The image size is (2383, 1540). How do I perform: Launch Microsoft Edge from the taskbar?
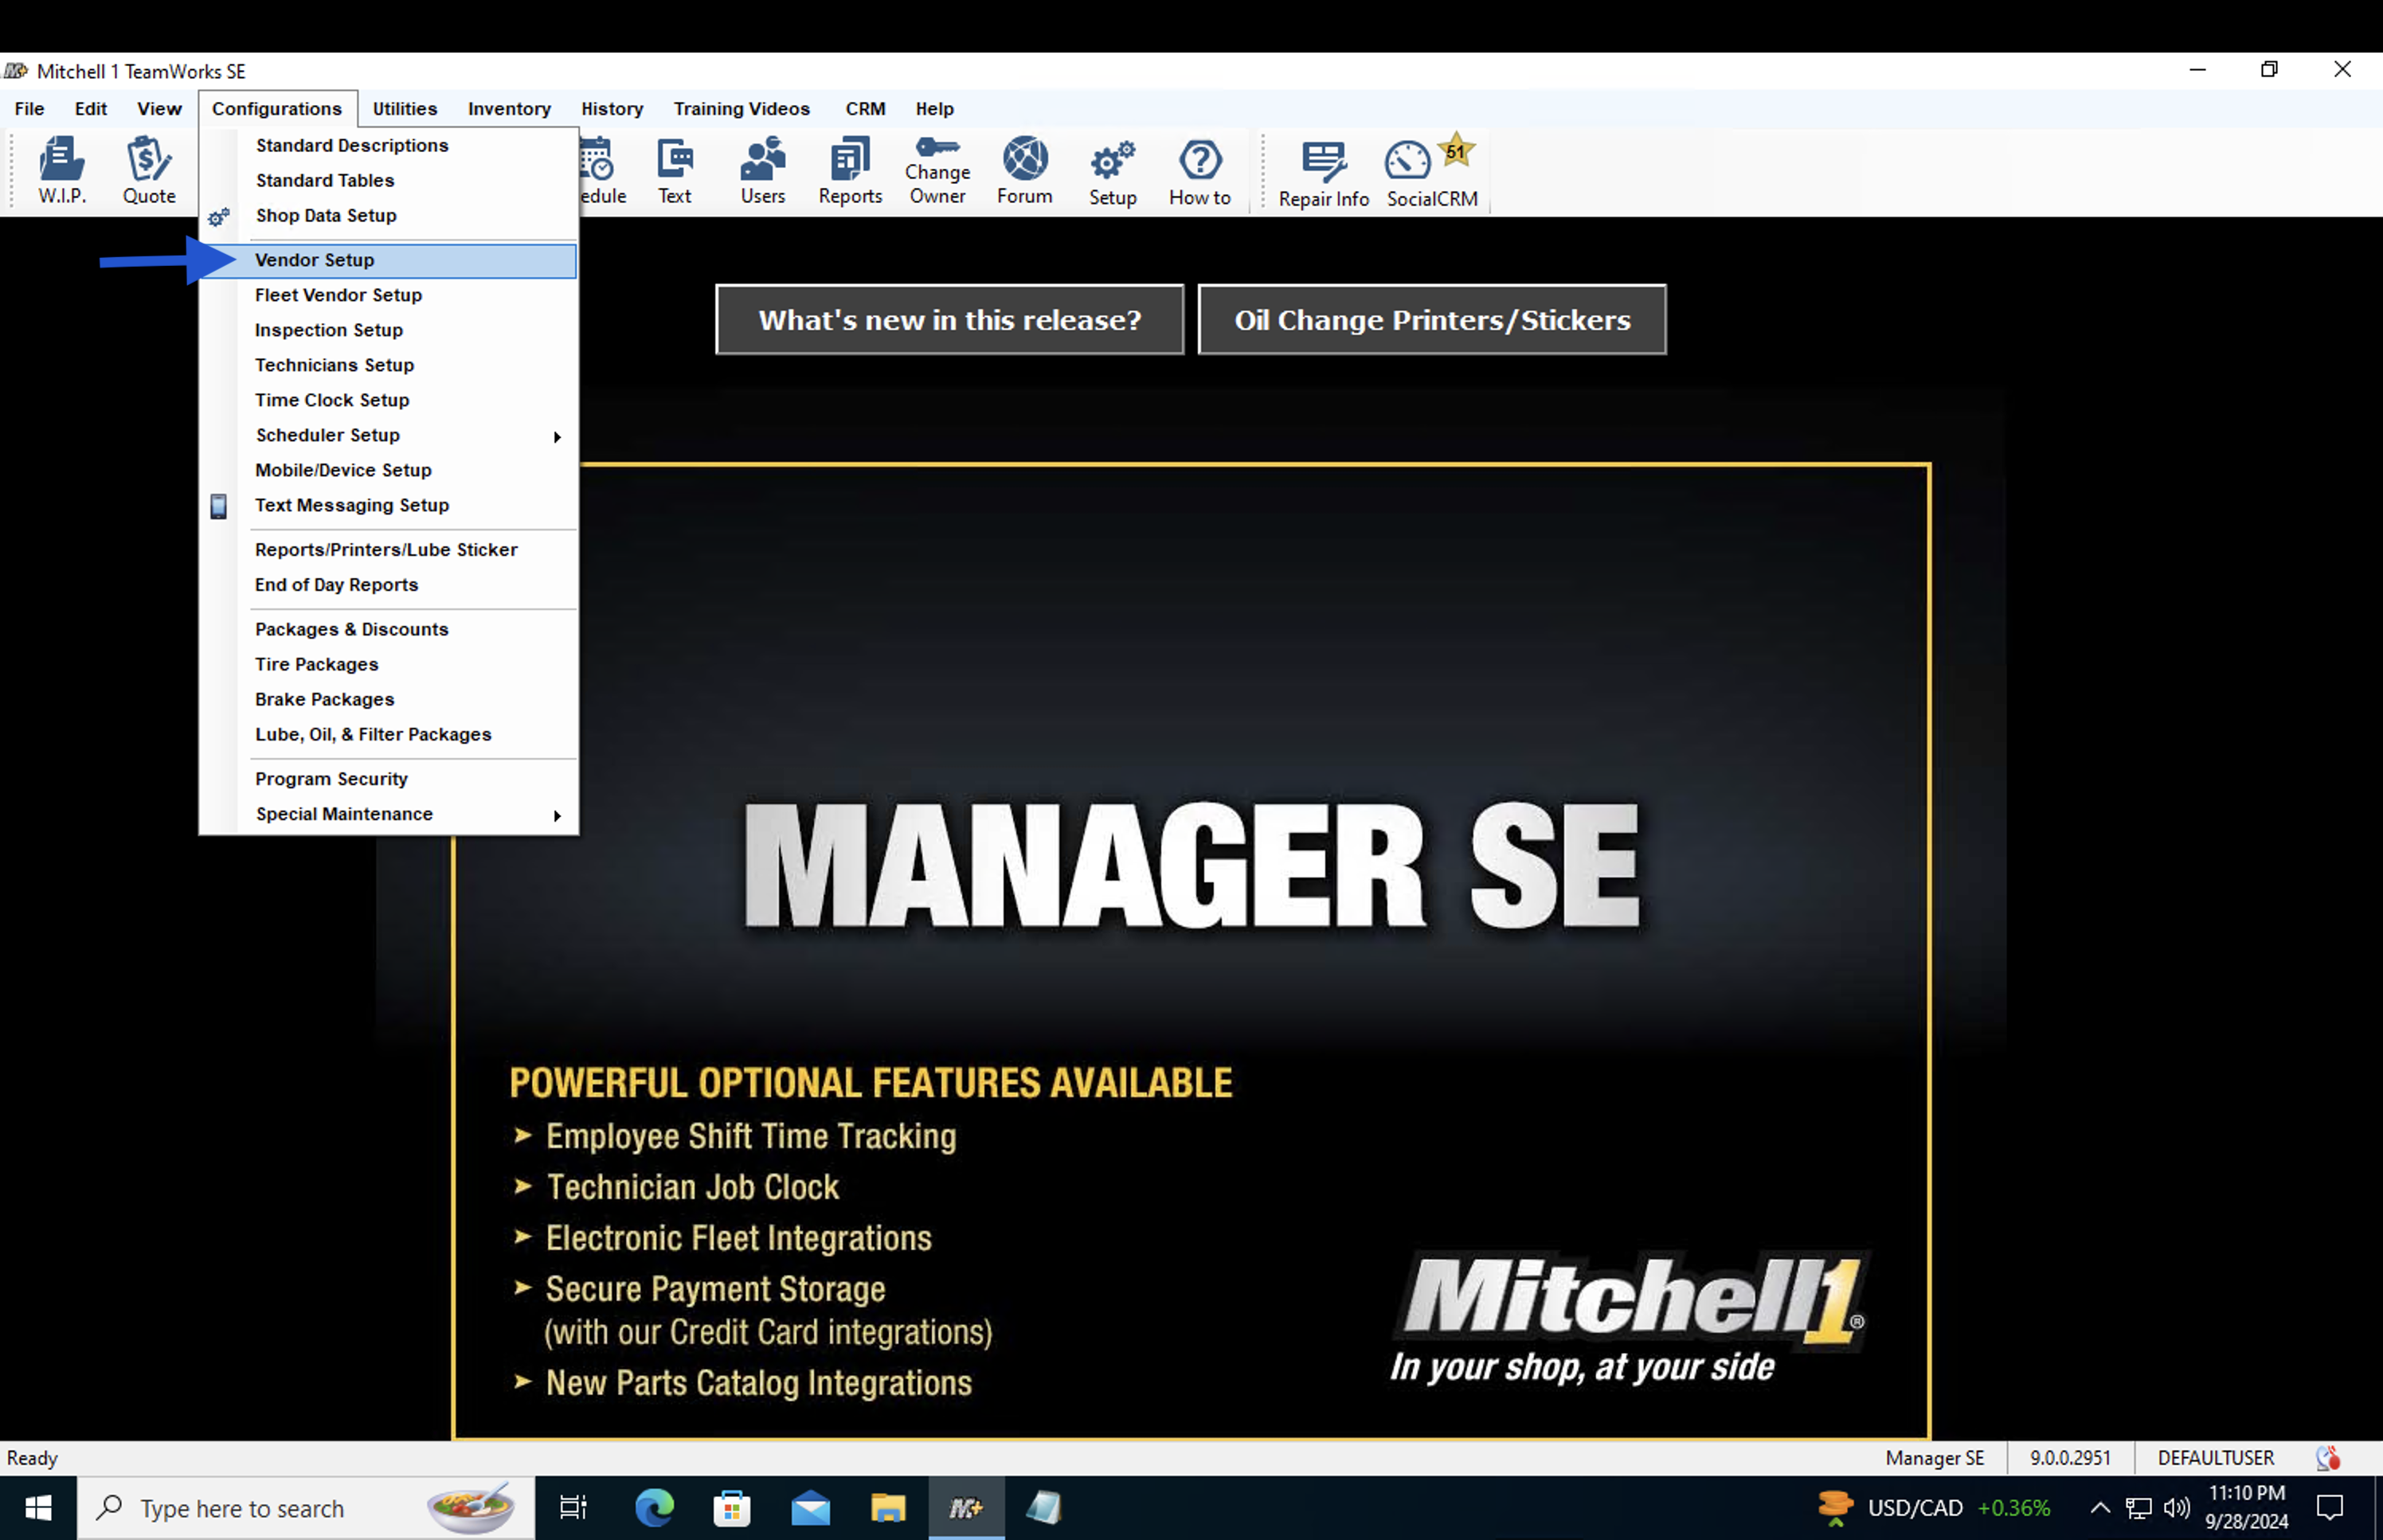coord(654,1507)
